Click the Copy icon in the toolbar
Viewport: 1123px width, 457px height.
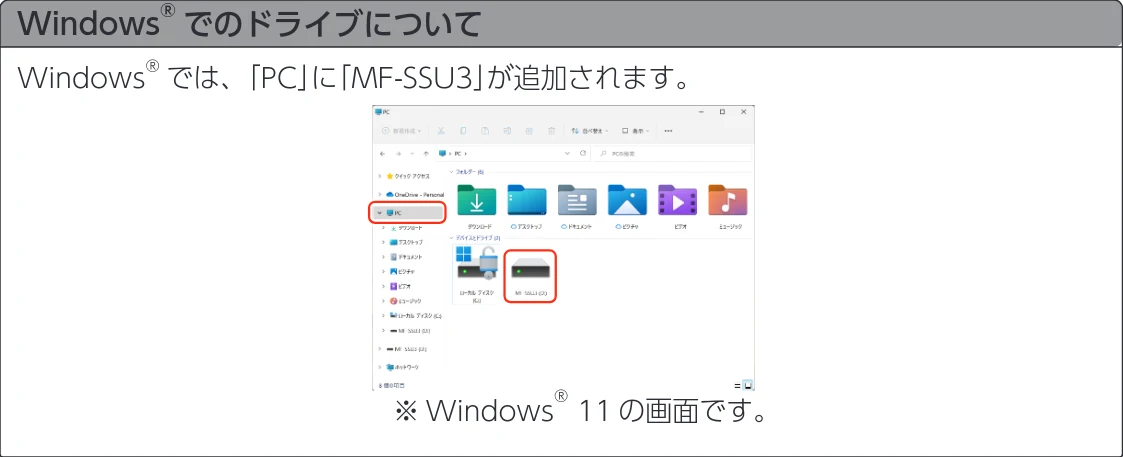(463, 131)
